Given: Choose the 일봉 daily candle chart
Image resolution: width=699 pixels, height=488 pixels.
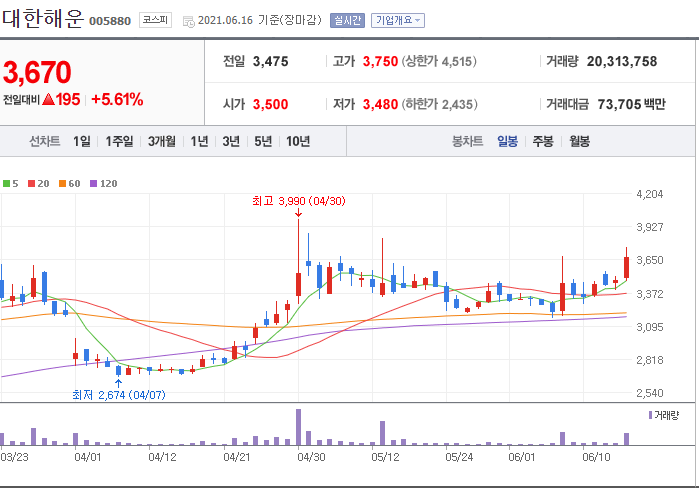Looking at the screenshot, I should [x=507, y=141].
